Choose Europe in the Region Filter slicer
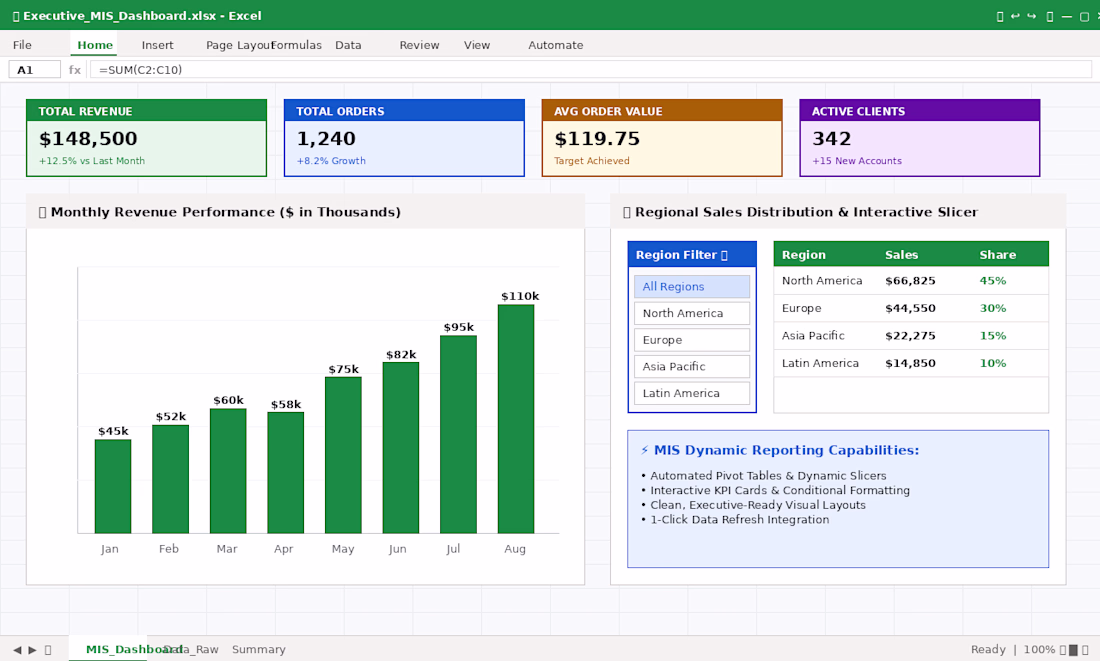 (x=692, y=340)
